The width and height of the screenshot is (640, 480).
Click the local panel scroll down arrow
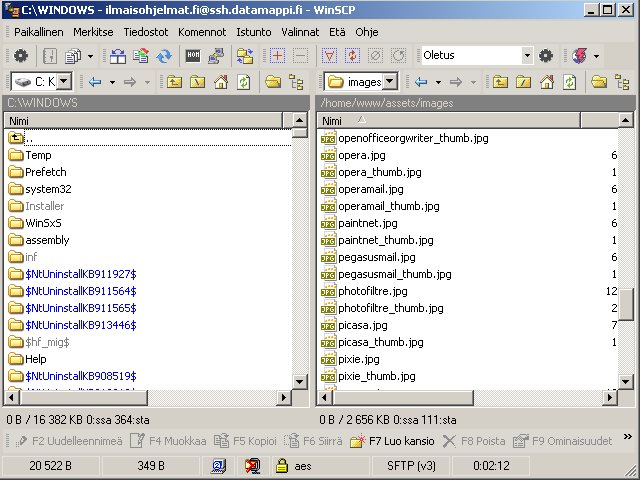point(300,382)
